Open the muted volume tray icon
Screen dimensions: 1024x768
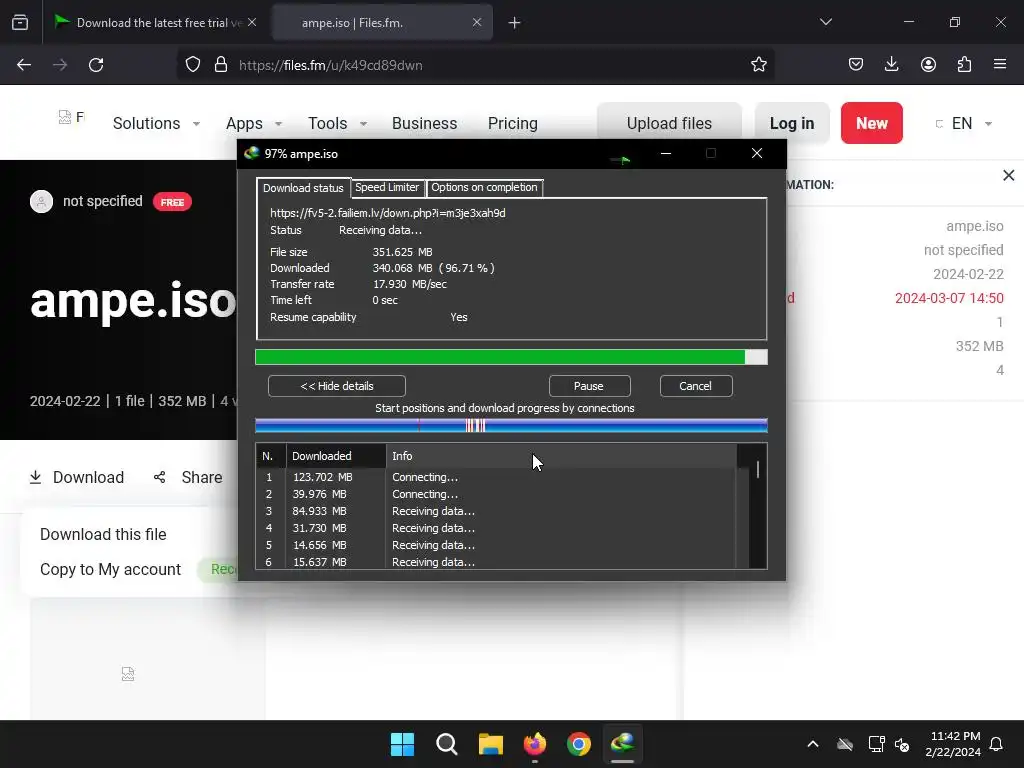click(x=902, y=744)
